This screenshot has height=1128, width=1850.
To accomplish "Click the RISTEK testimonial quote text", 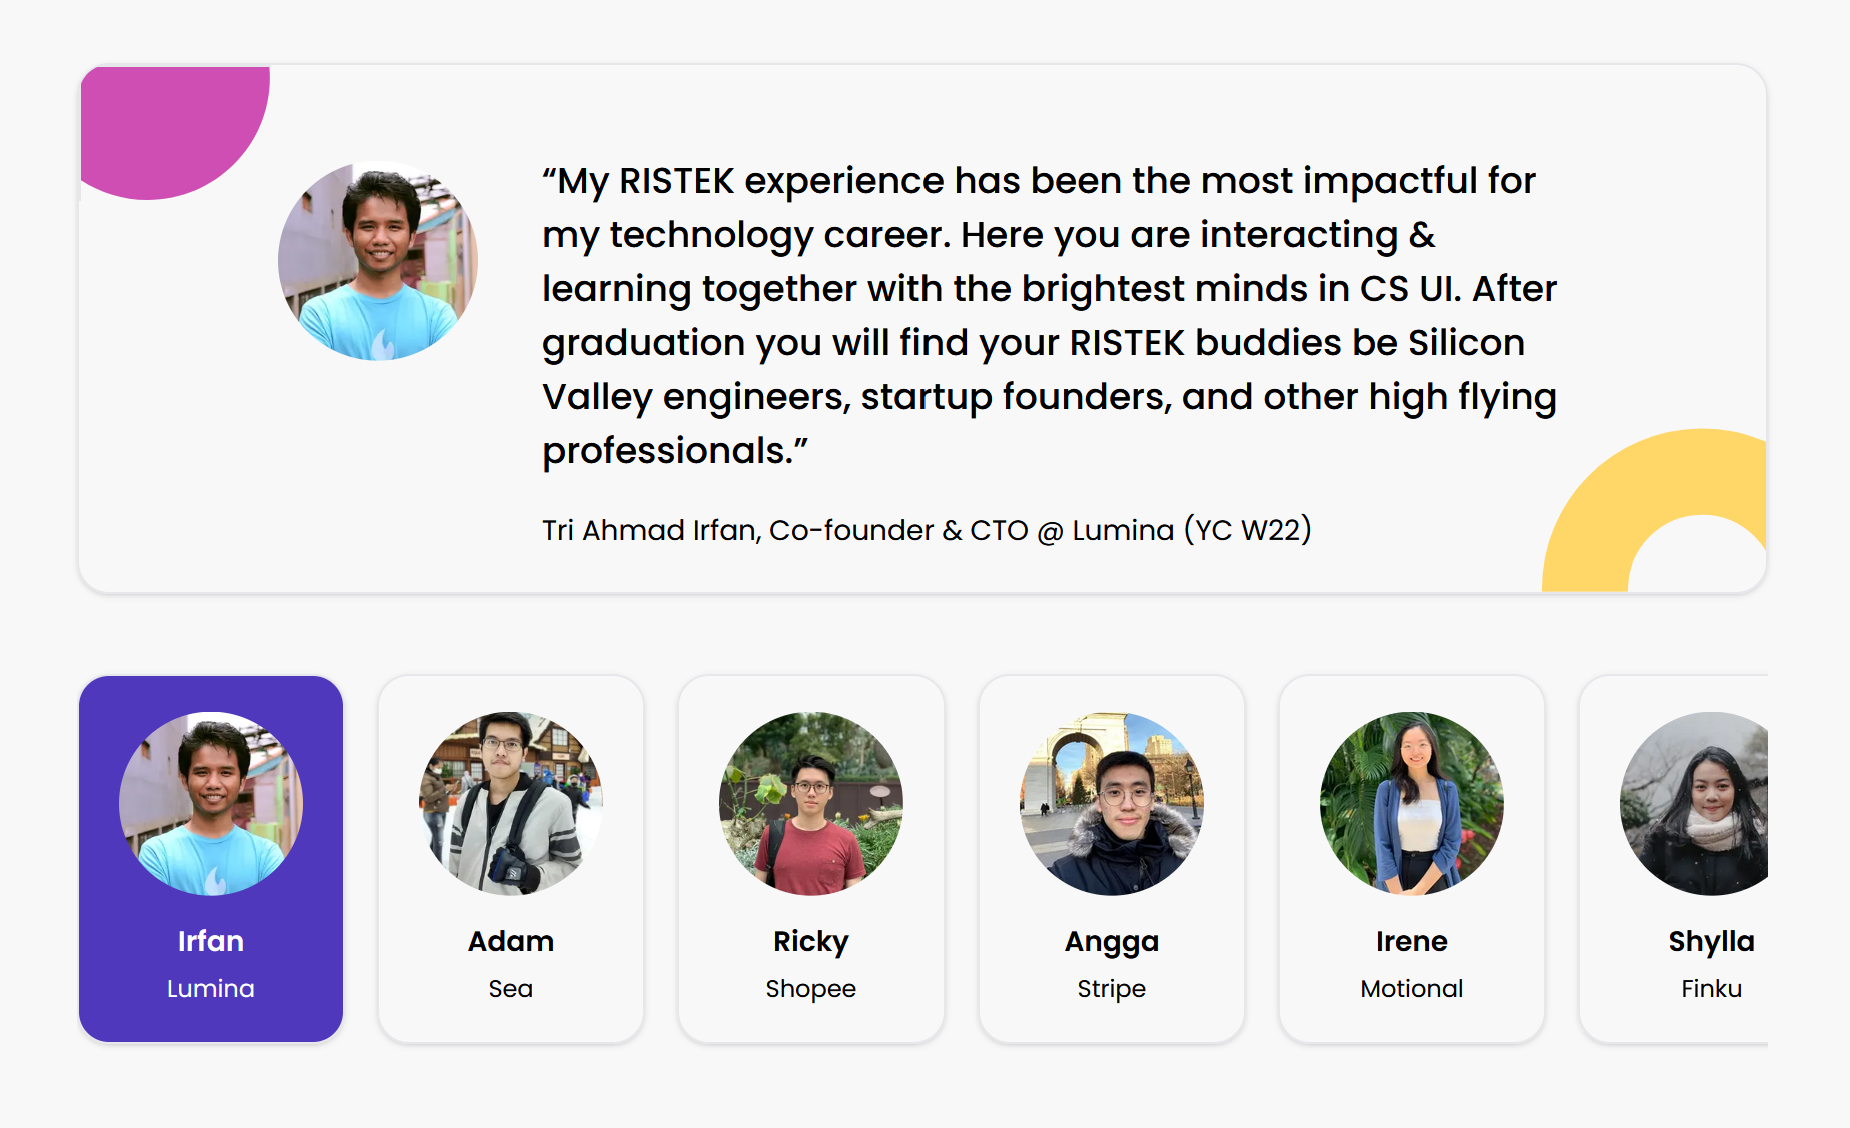I will (x=1048, y=315).
